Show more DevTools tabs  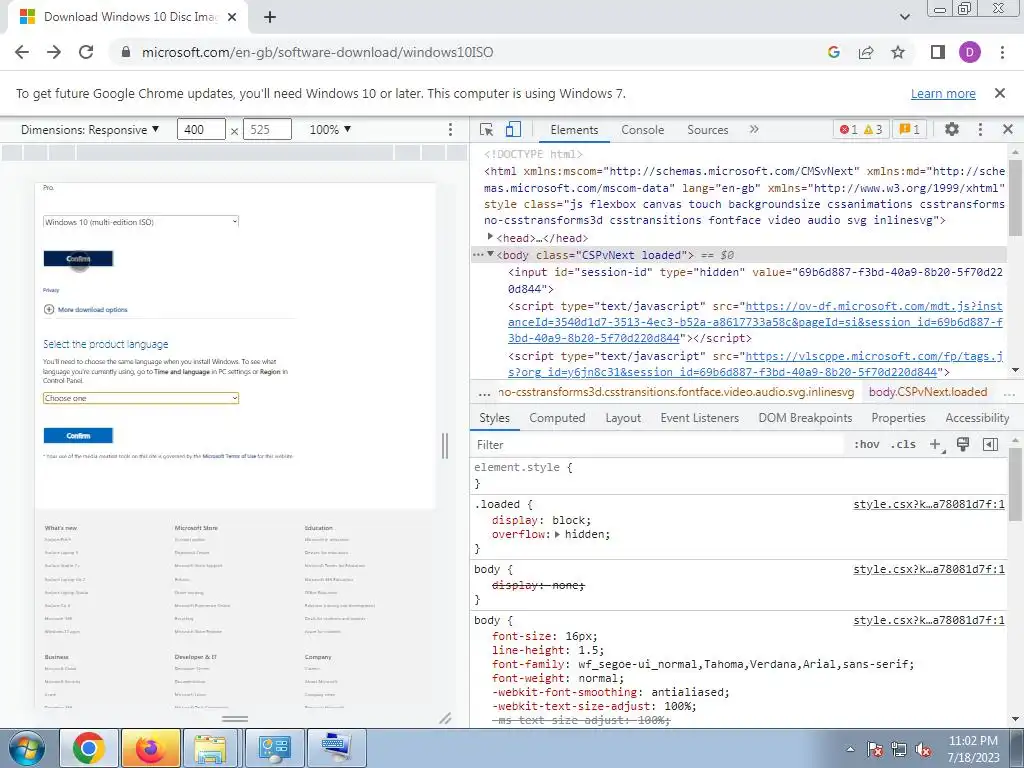pos(754,129)
